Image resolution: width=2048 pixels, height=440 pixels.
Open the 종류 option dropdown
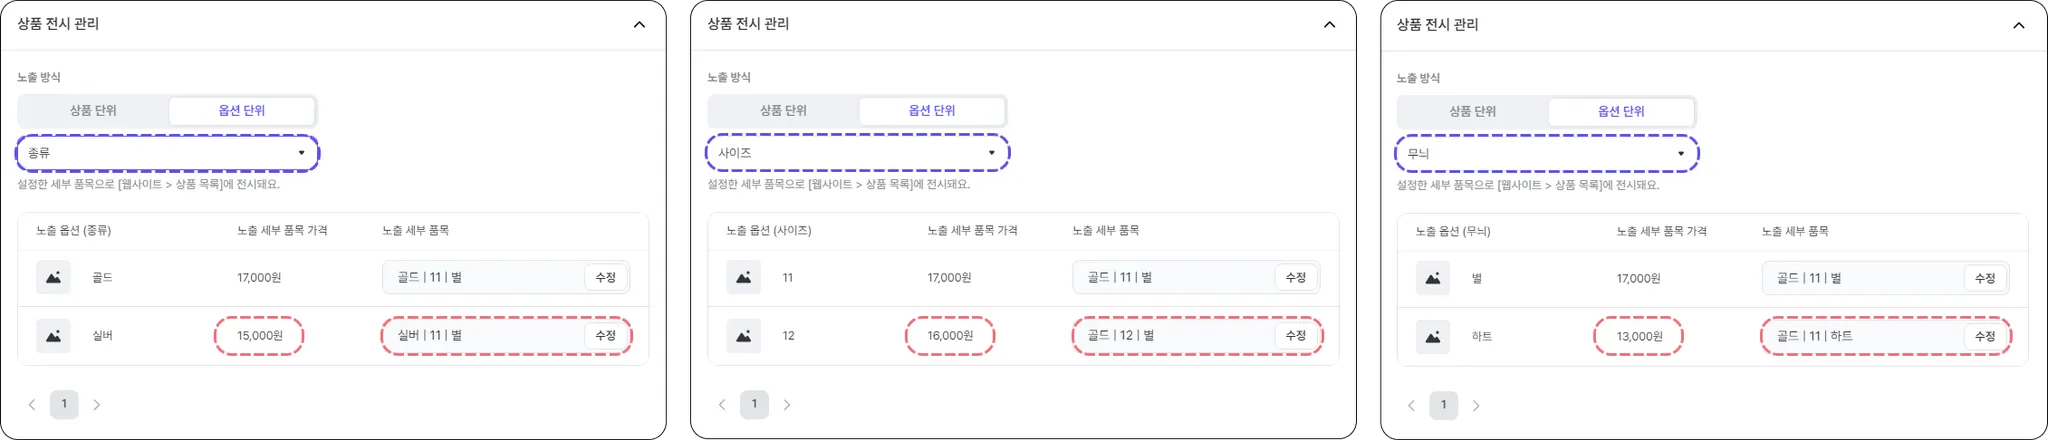point(167,153)
